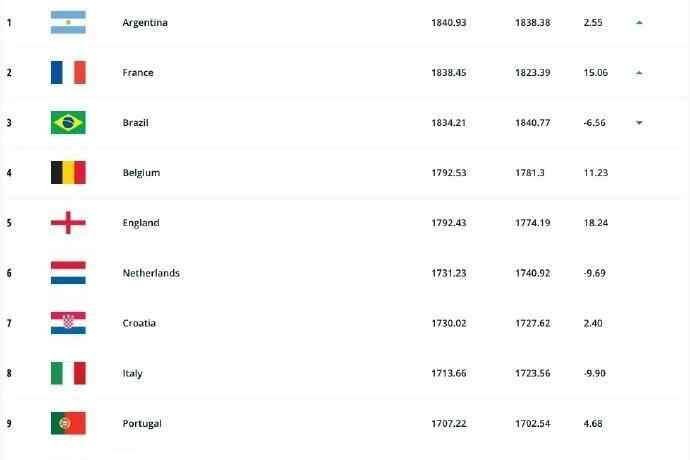This screenshot has height=460, width=690.
Task: Click the England flag icon
Action: pyautogui.click(x=68, y=222)
